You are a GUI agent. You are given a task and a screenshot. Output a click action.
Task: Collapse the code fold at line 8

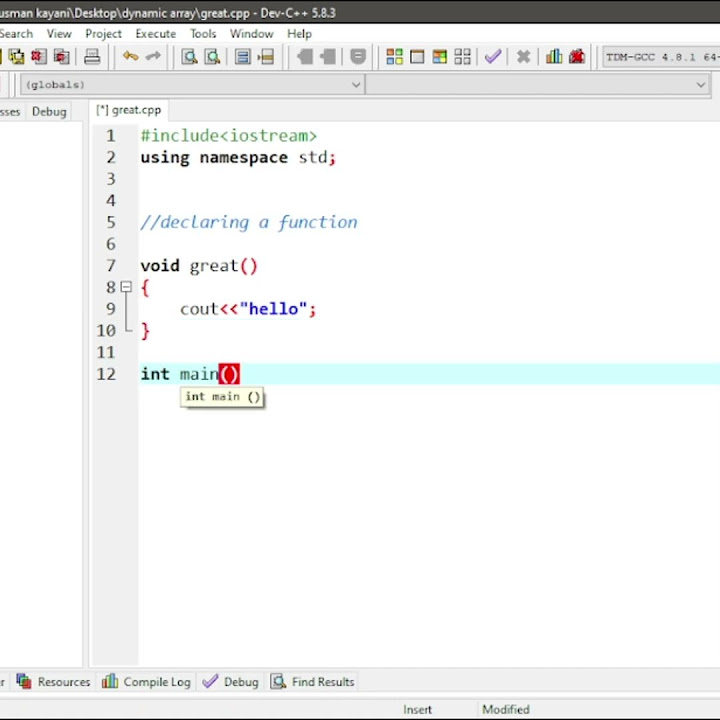click(x=126, y=287)
